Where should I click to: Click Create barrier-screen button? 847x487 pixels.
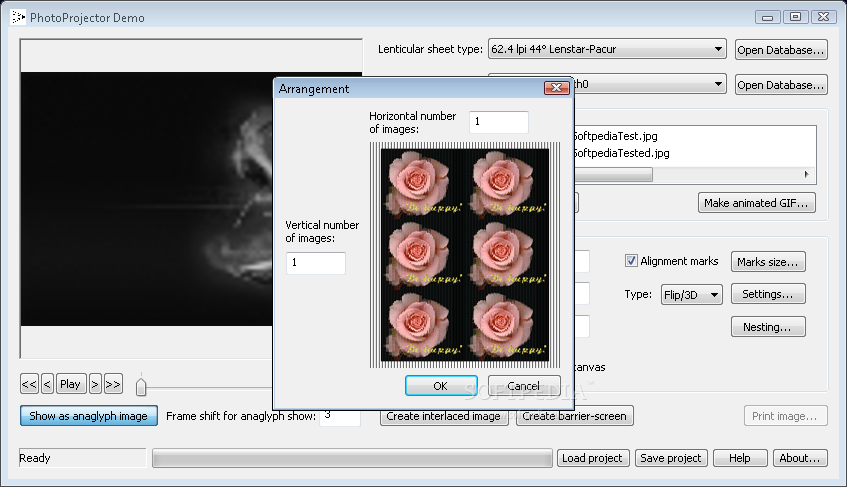pos(575,416)
